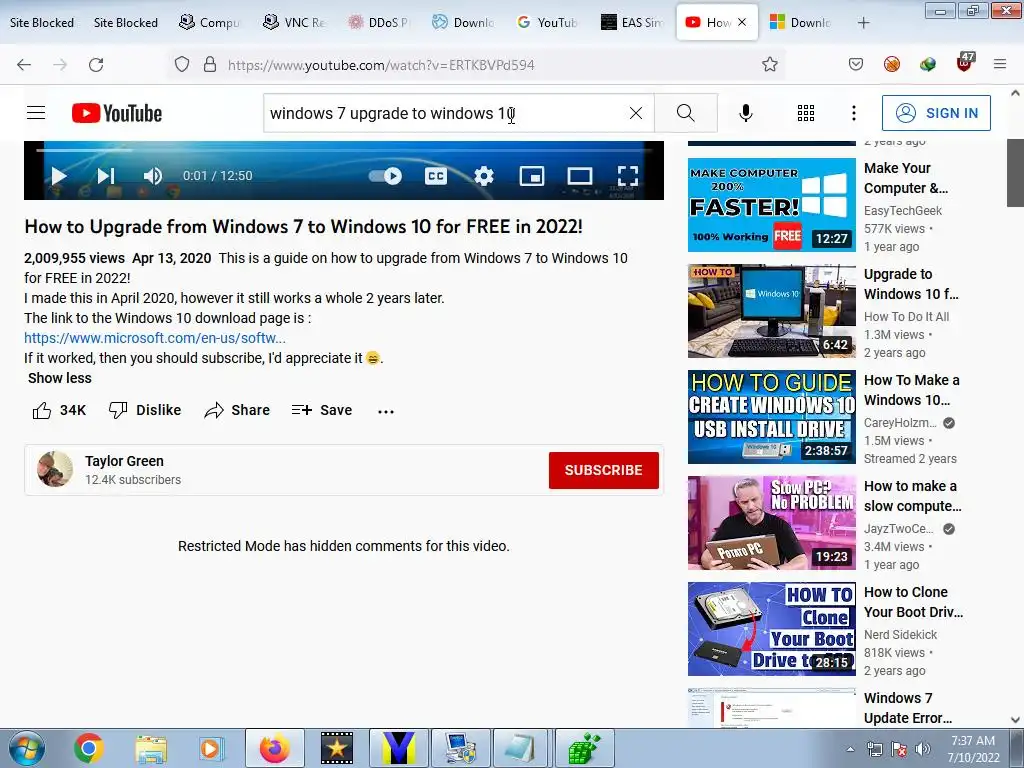Open Upgrade to Windows 10 video thumbnail
The height and width of the screenshot is (768, 1024).
coord(771,311)
